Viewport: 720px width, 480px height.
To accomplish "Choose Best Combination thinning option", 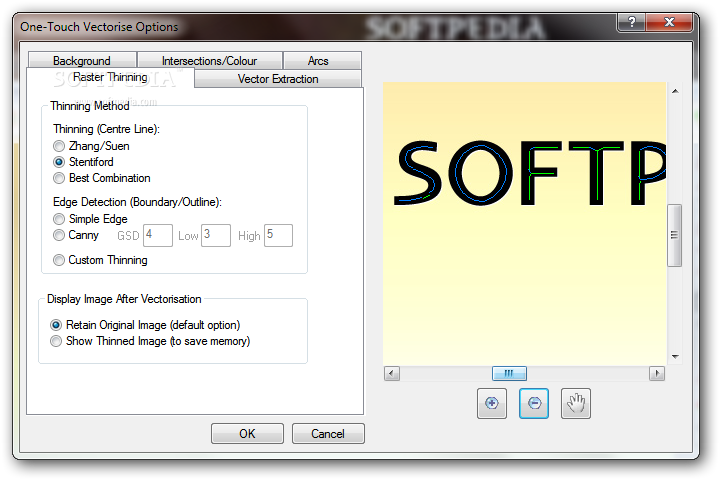I will coord(102,178).
